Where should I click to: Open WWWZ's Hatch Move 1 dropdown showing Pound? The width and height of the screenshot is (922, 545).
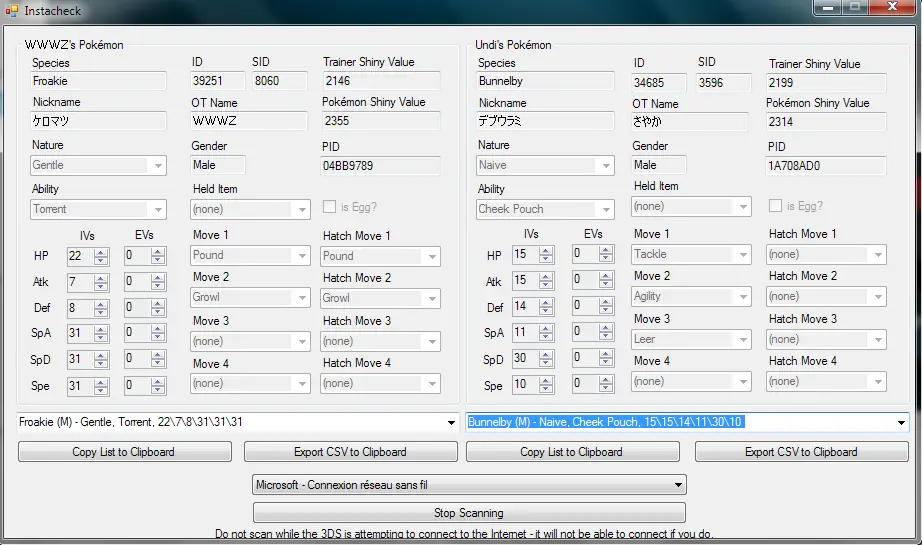pos(380,256)
